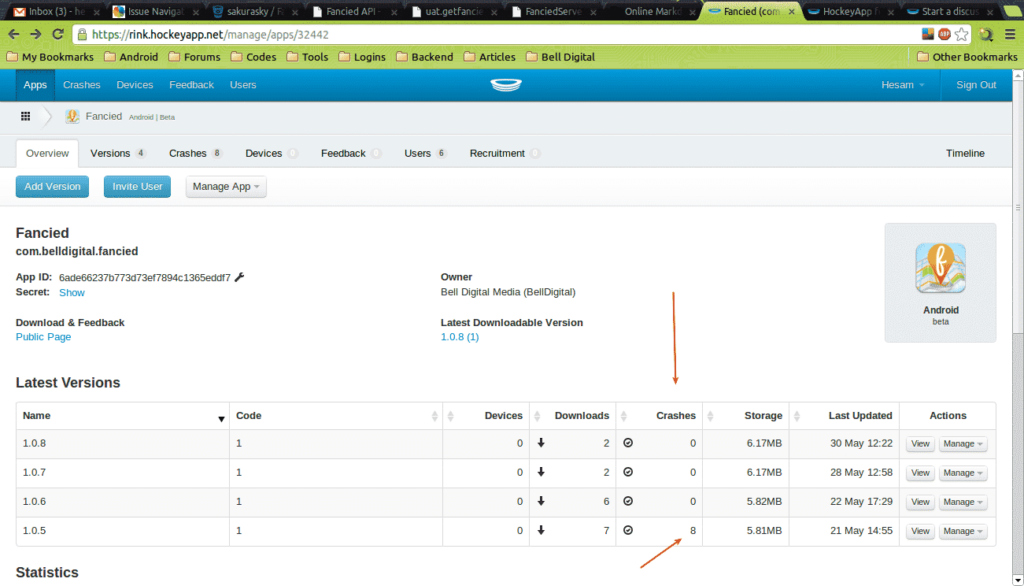Open Manage dropdown for version 1.0.7
This screenshot has width=1024, height=586.
pyautogui.click(x=963, y=473)
